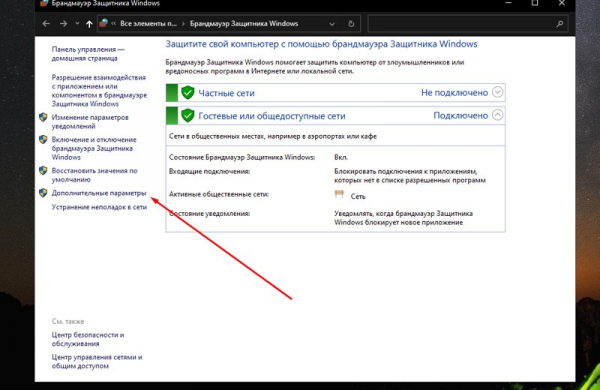
Task: Click the network bench icon next to Сеть
Action: tap(339, 194)
